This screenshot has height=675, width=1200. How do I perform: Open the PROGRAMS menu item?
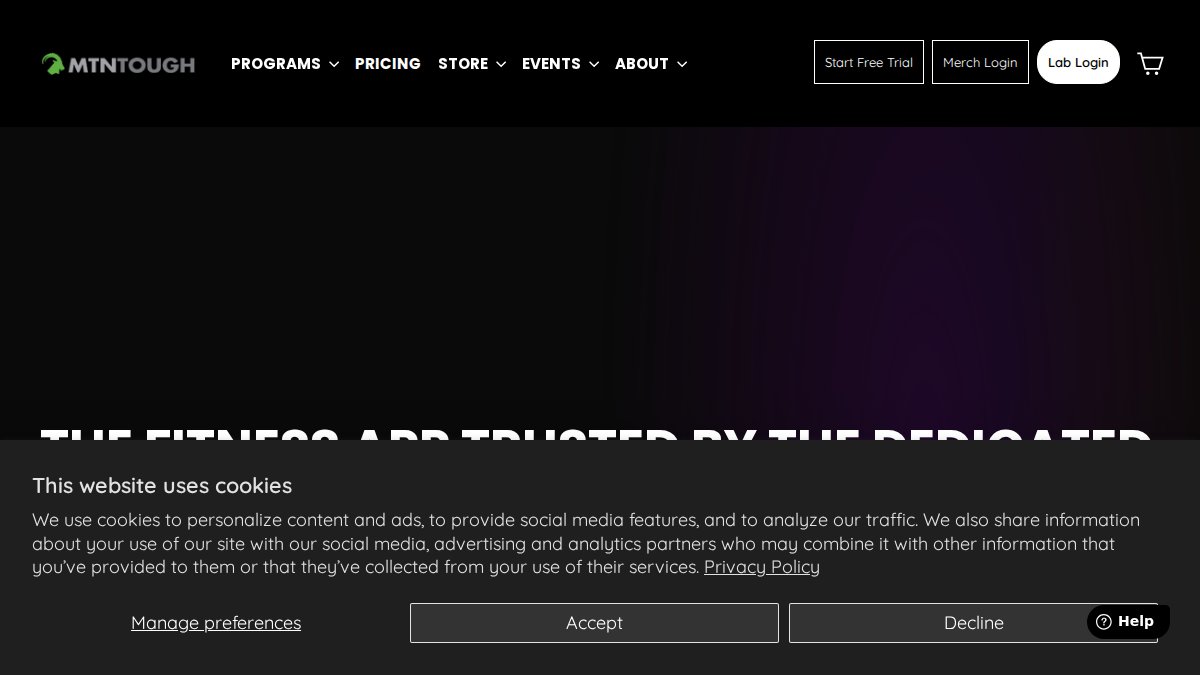276,63
